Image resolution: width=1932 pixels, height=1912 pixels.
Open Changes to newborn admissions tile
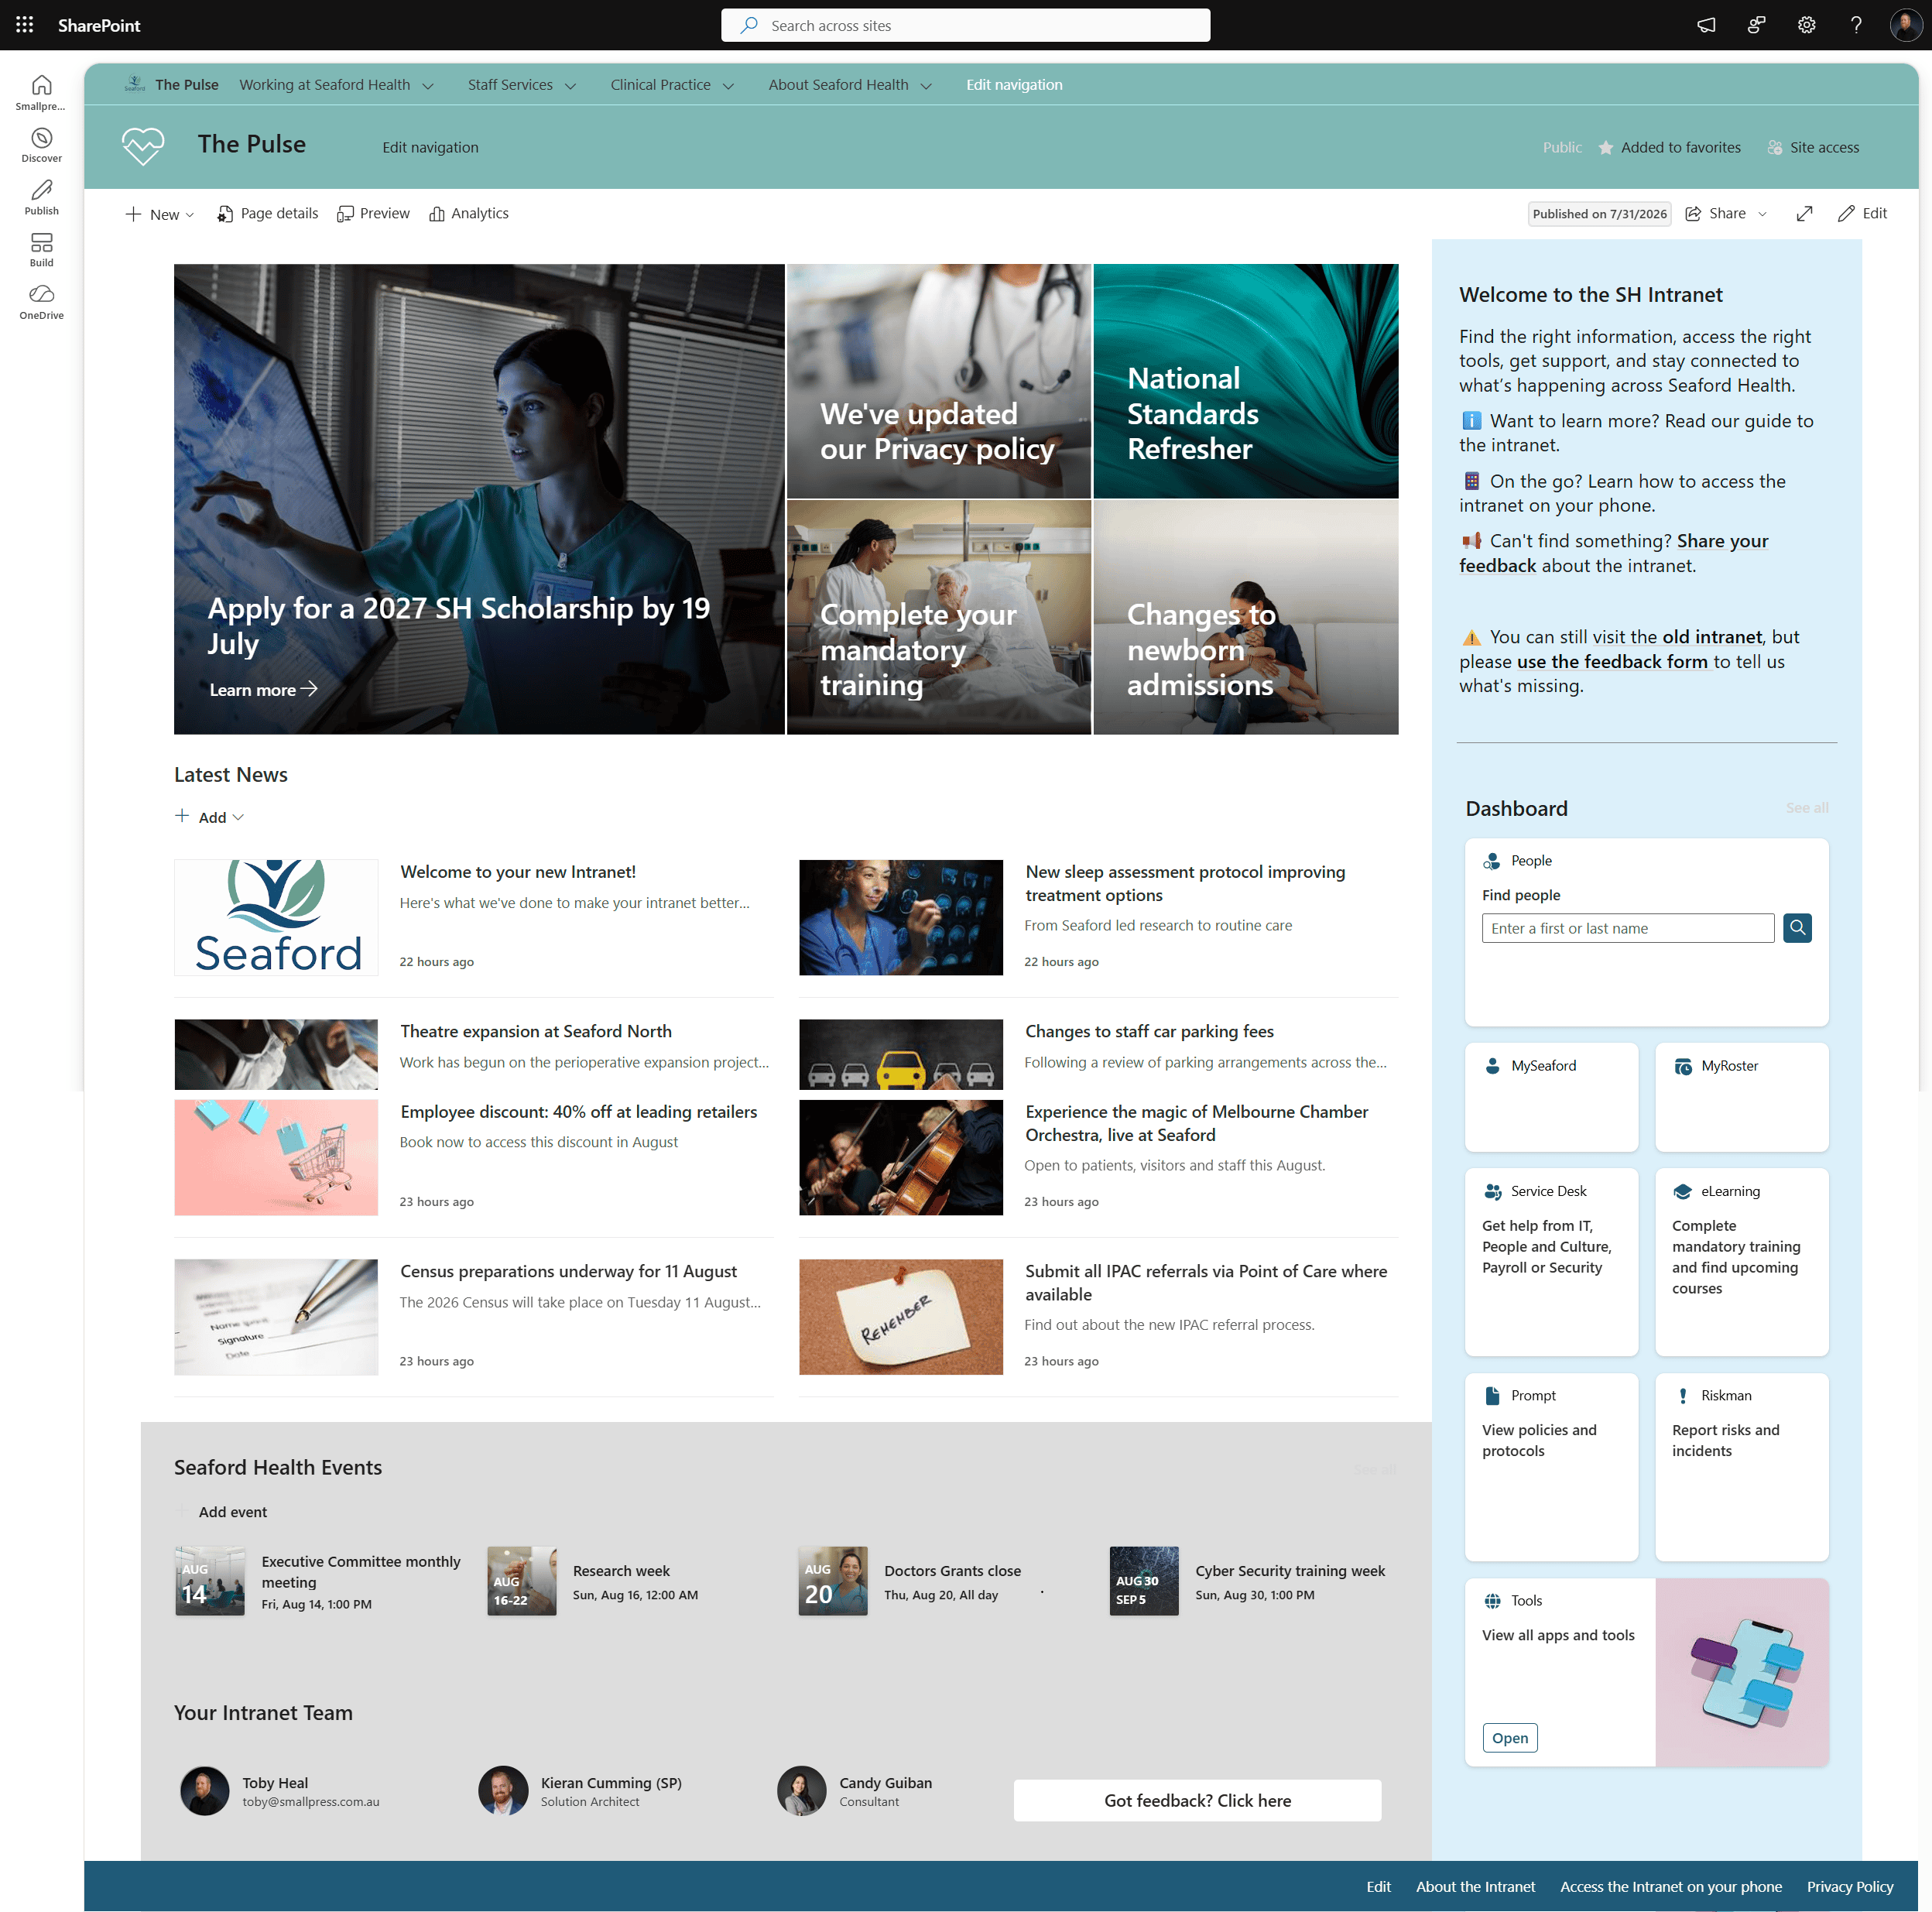coord(1246,617)
